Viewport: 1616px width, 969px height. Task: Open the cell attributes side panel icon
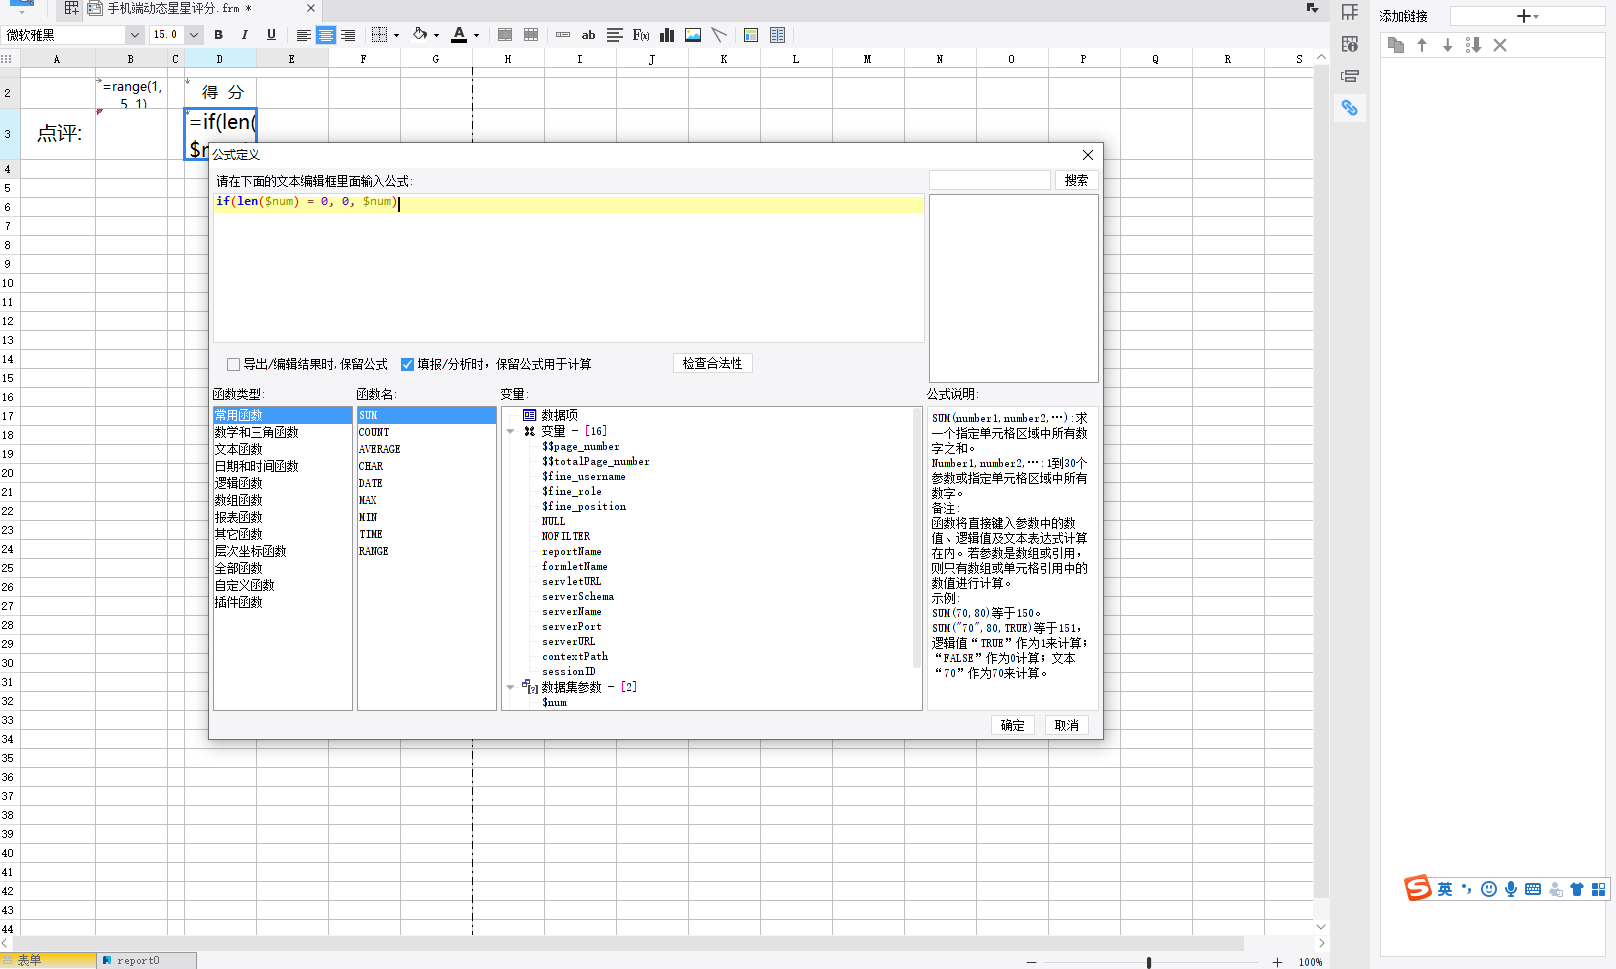coord(1350,12)
